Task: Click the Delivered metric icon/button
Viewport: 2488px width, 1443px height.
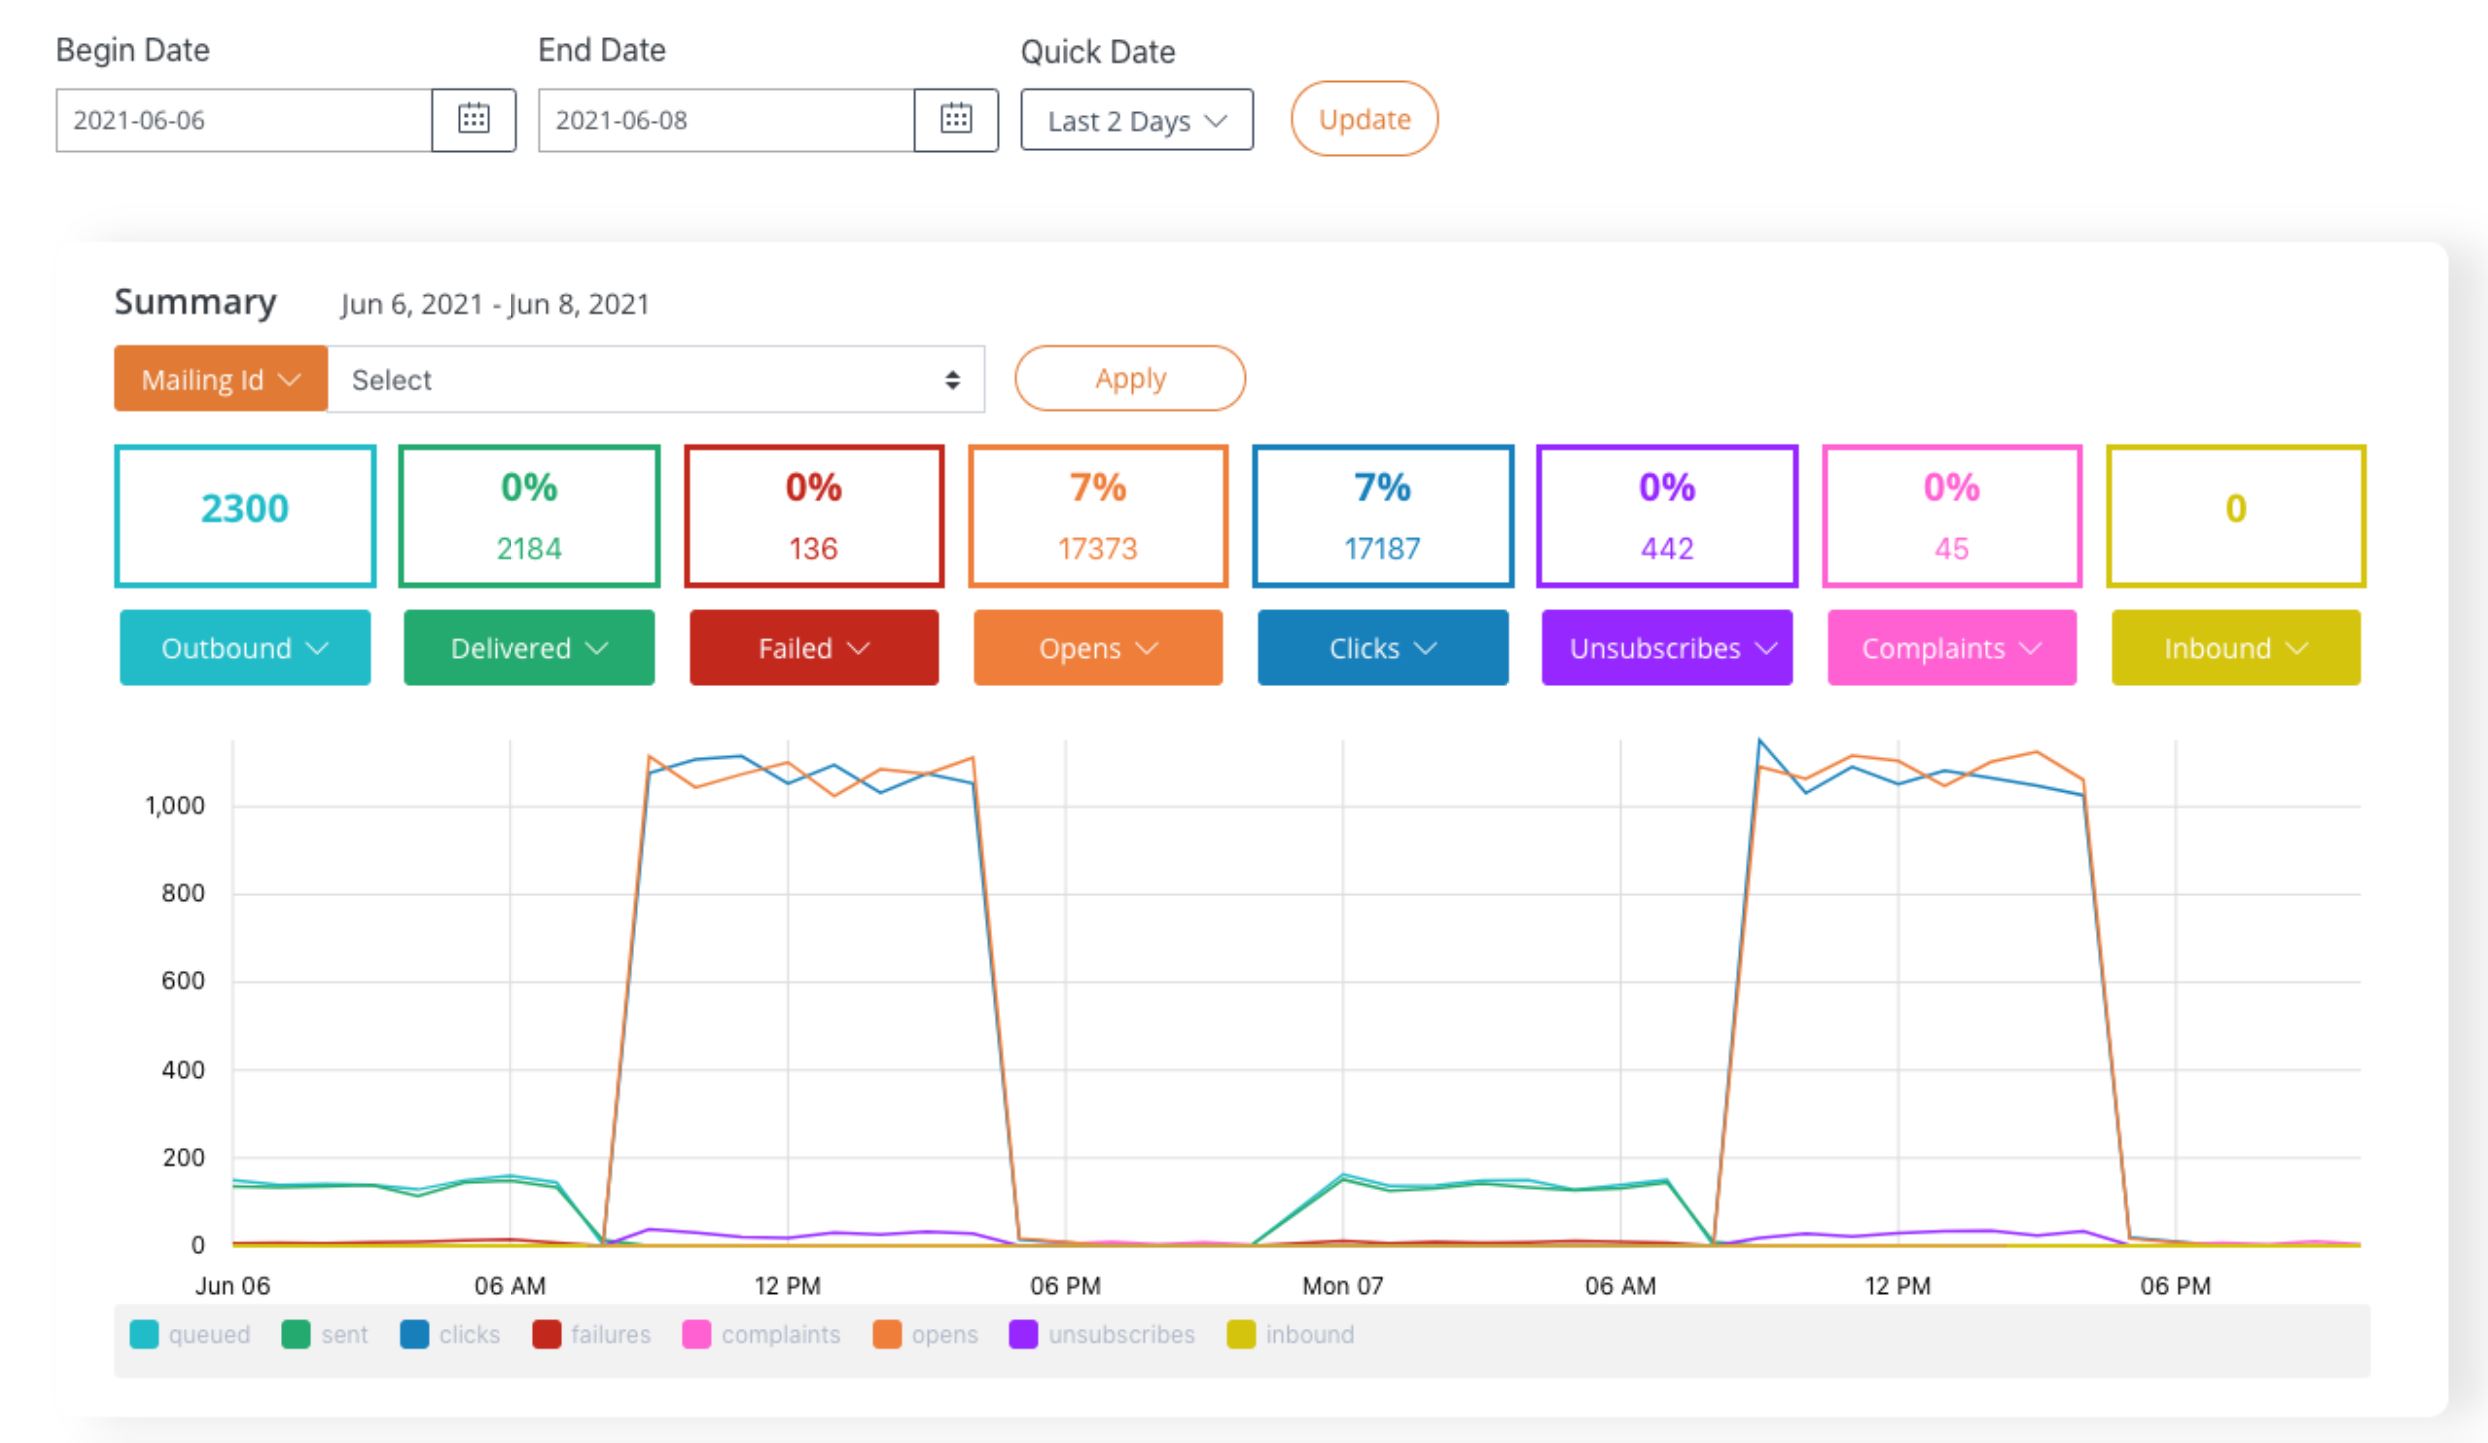Action: (x=527, y=648)
